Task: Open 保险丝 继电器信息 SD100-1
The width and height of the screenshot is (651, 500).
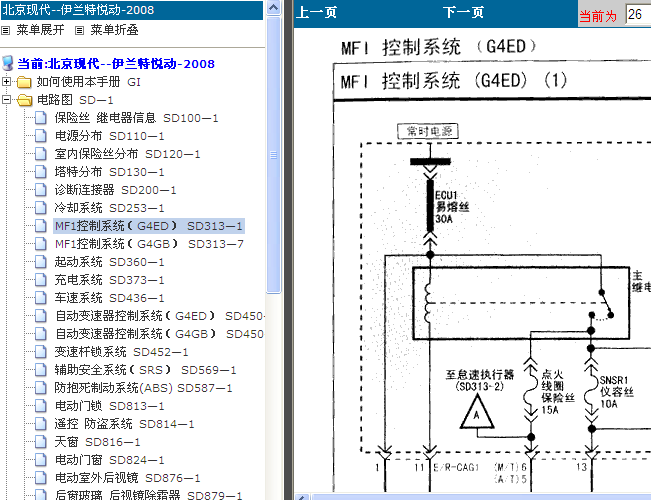Action: 136,118
